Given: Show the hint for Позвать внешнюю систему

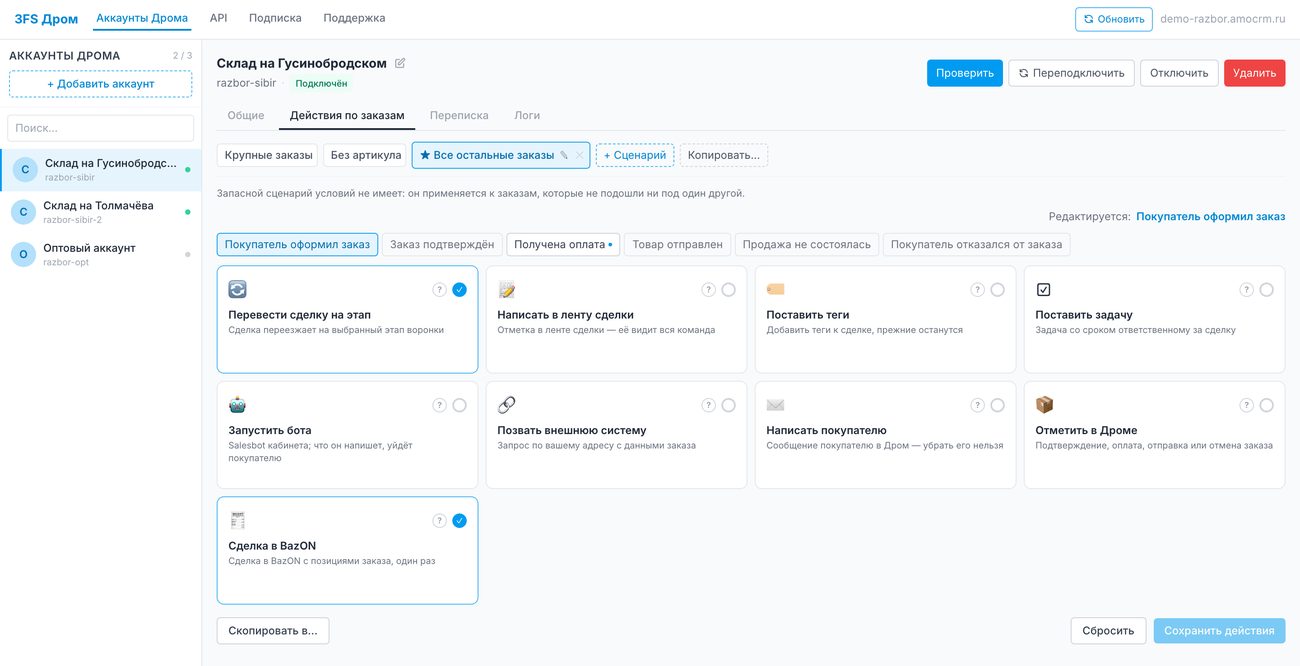Looking at the screenshot, I should [x=708, y=405].
